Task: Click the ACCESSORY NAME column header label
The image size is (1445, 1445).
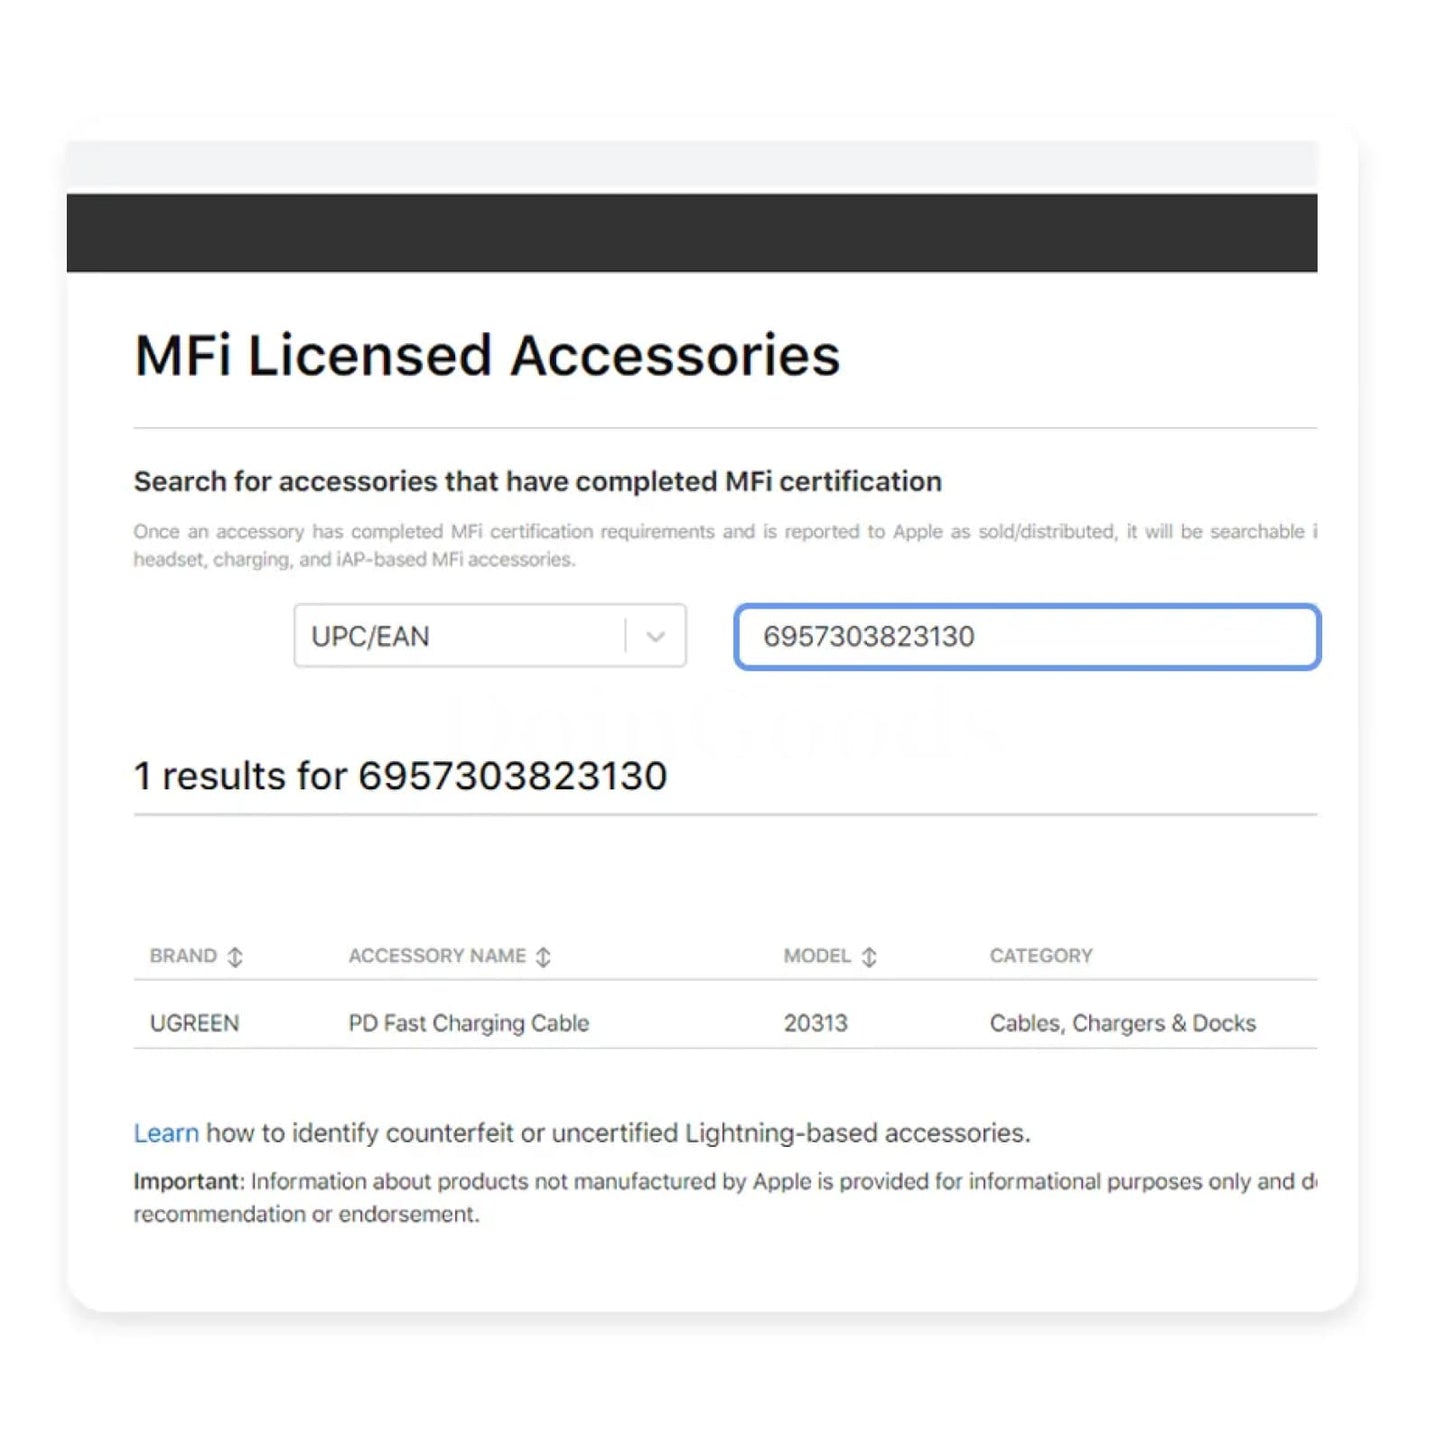Action: tap(437, 956)
